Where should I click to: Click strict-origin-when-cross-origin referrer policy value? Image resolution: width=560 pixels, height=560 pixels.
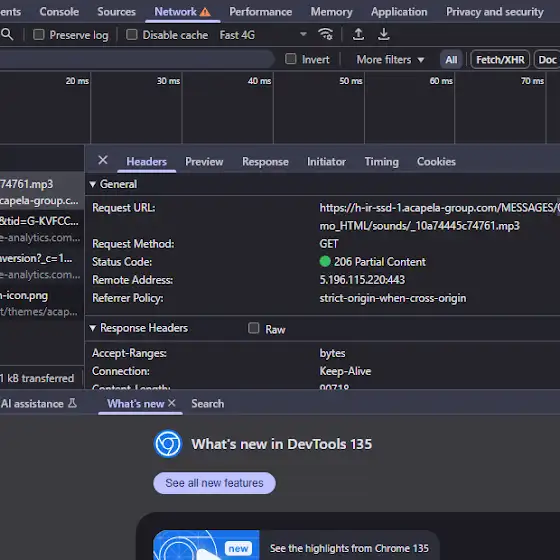click(x=392, y=298)
